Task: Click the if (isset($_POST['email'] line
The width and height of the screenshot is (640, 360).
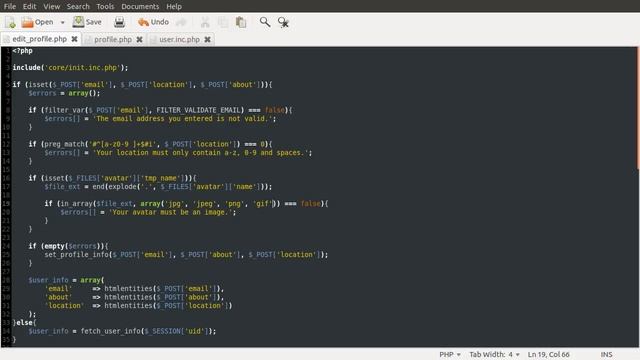Action: pyautogui.click(x=142, y=84)
